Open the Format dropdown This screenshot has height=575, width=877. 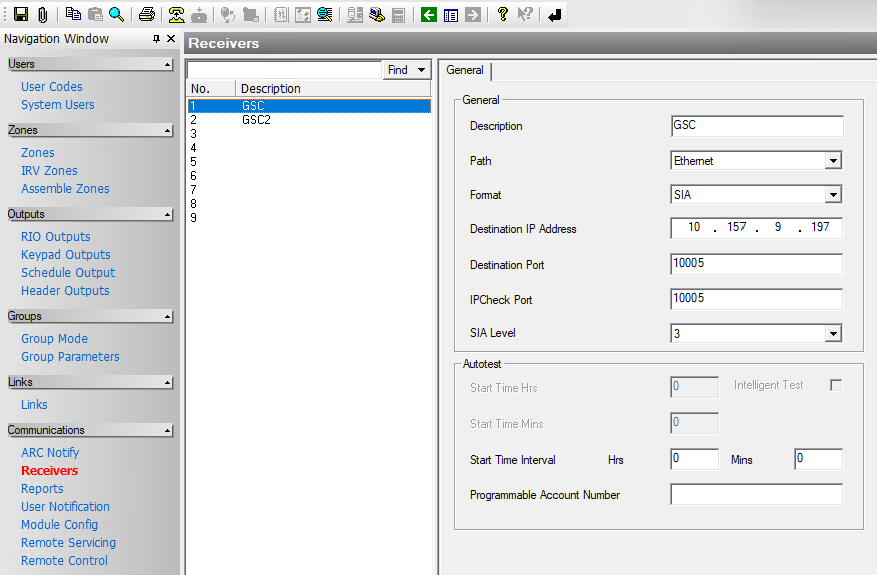click(833, 195)
